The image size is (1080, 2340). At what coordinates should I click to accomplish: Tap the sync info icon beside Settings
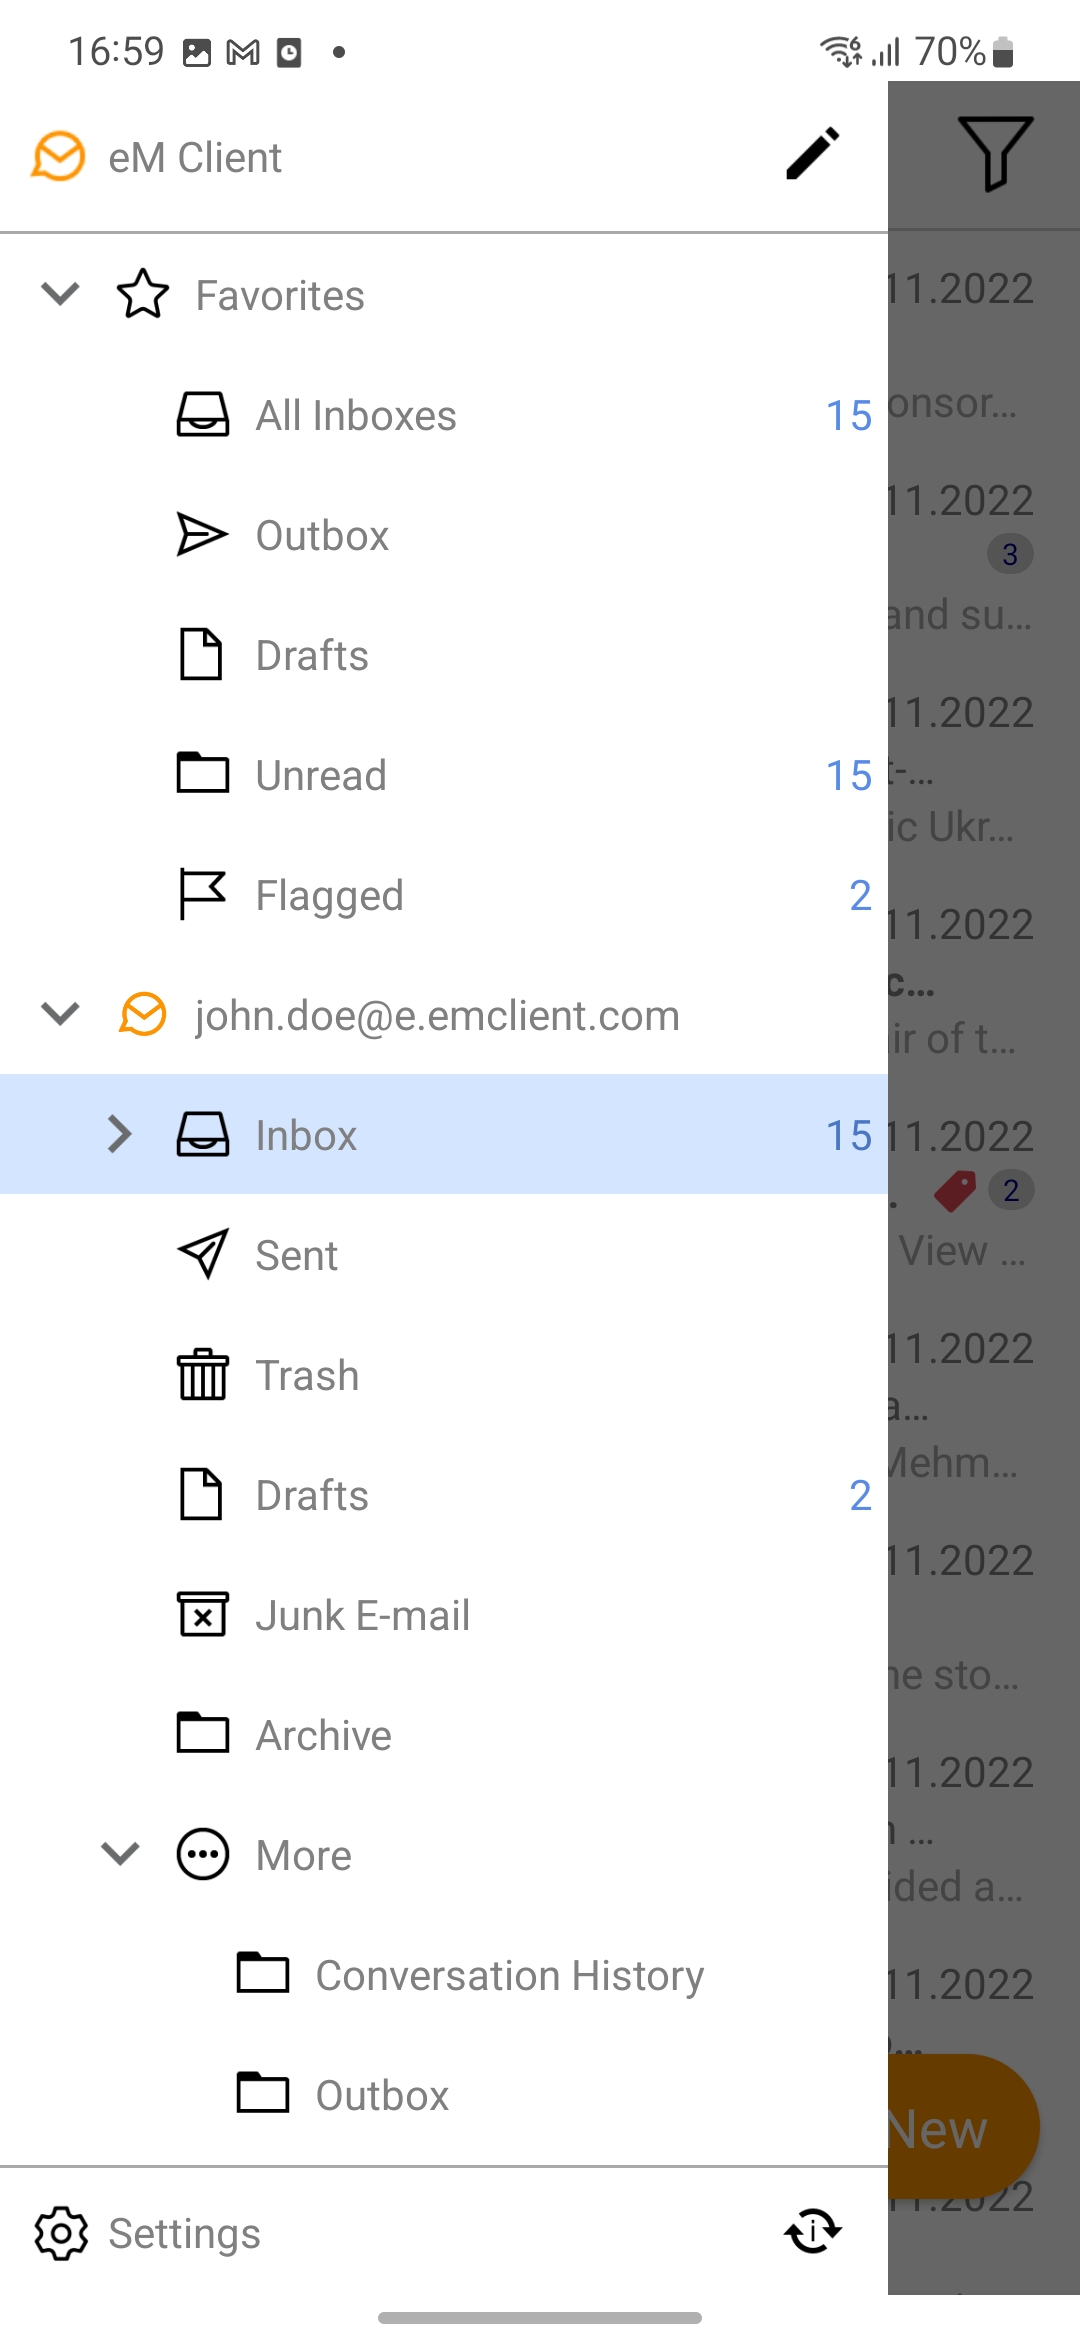[x=813, y=2231]
